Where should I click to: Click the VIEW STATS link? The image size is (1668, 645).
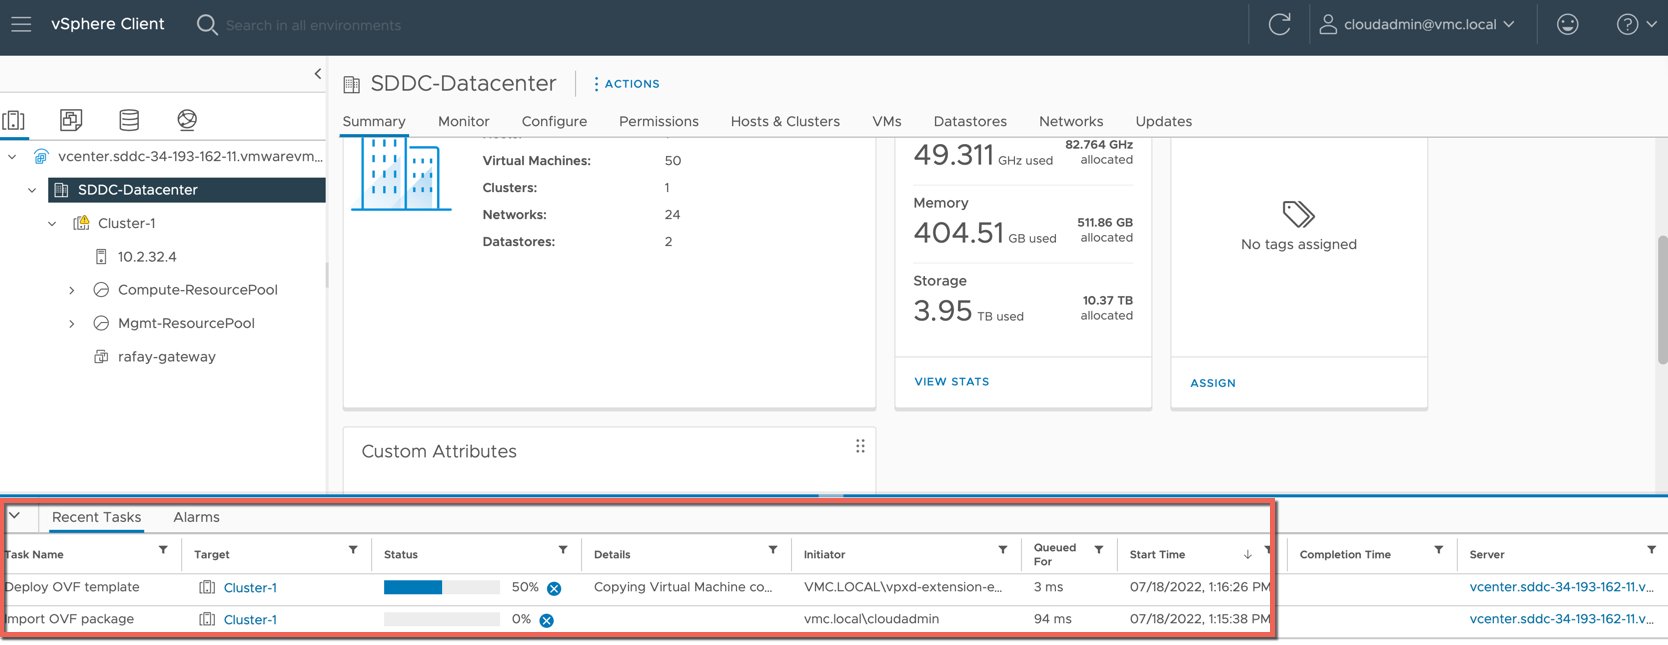tap(952, 382)
